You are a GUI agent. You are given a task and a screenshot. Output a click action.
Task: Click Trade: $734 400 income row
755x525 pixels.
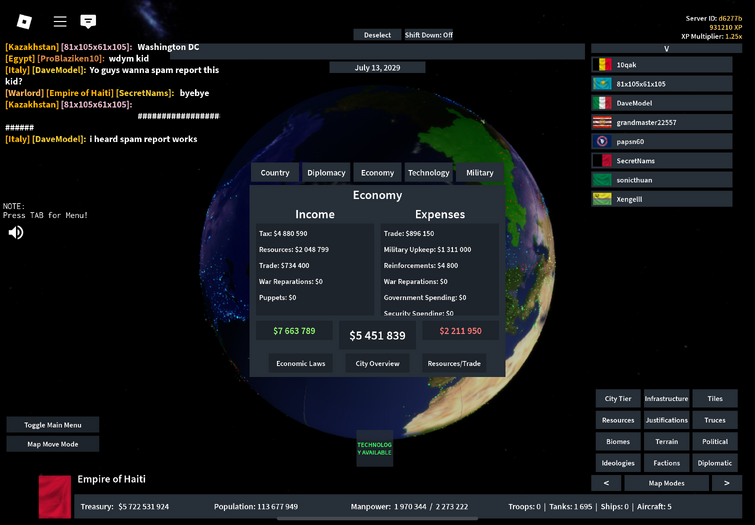[x=284, y=265]
